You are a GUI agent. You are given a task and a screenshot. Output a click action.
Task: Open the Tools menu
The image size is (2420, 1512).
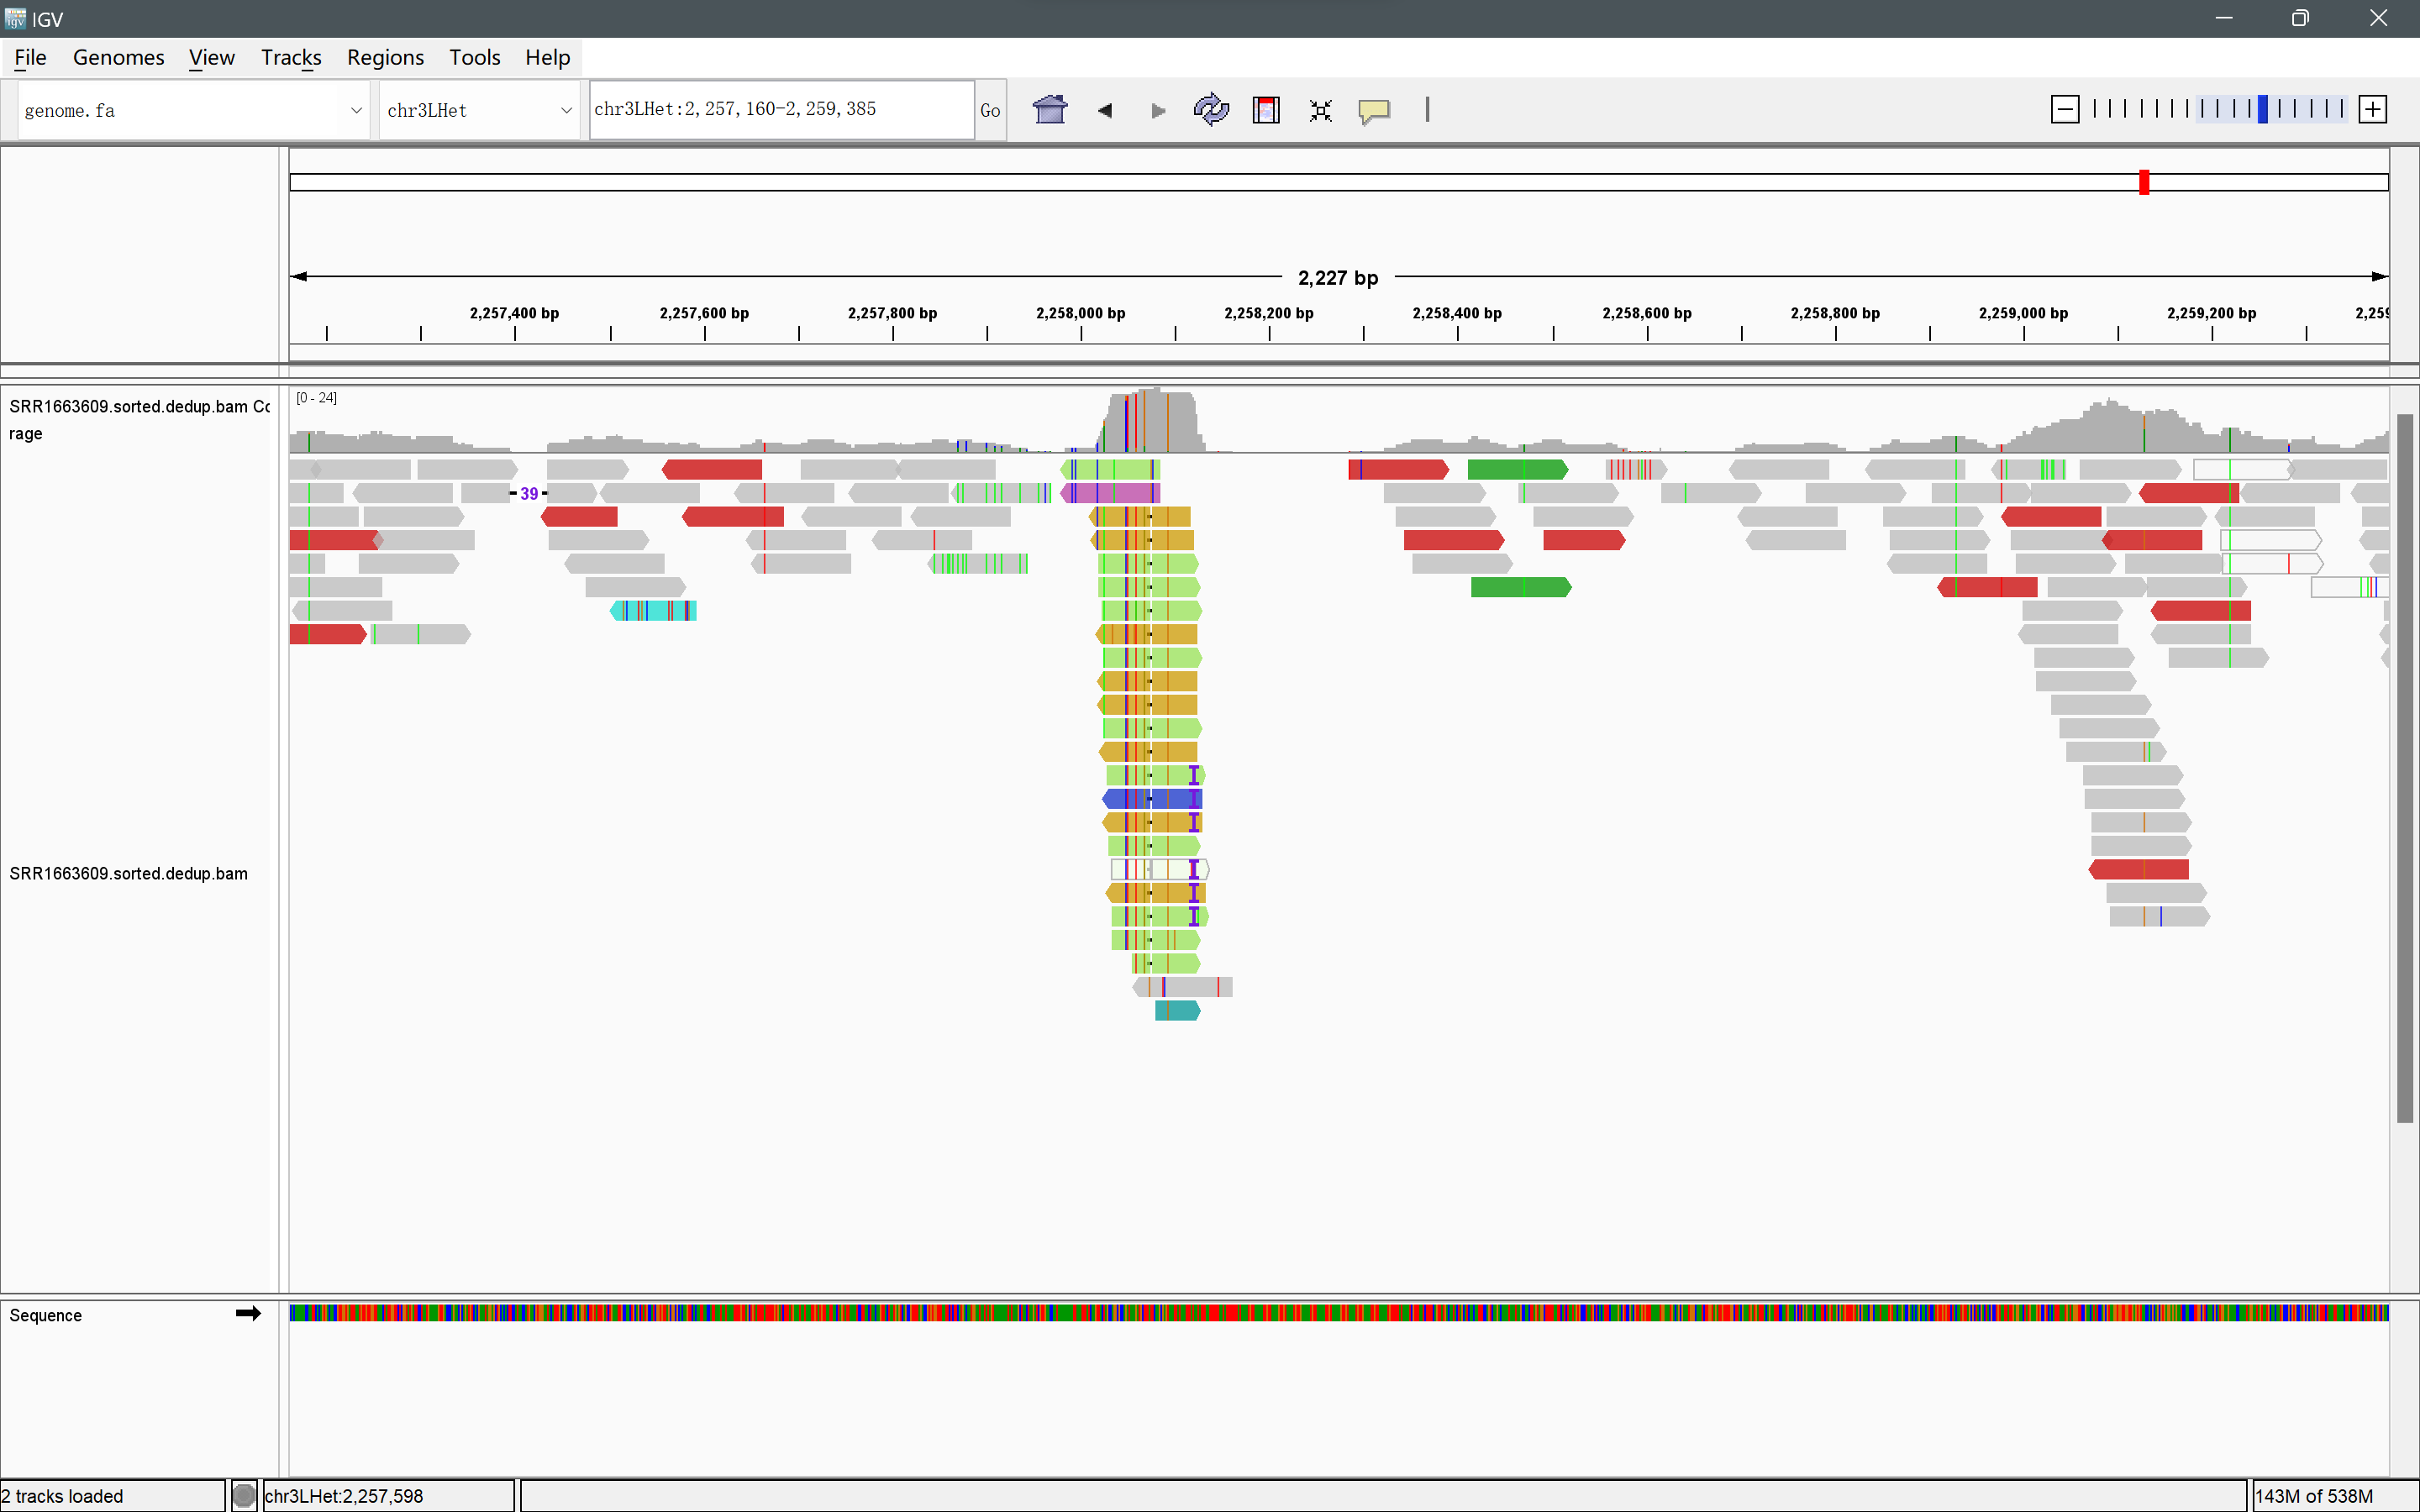coord(474,57)
